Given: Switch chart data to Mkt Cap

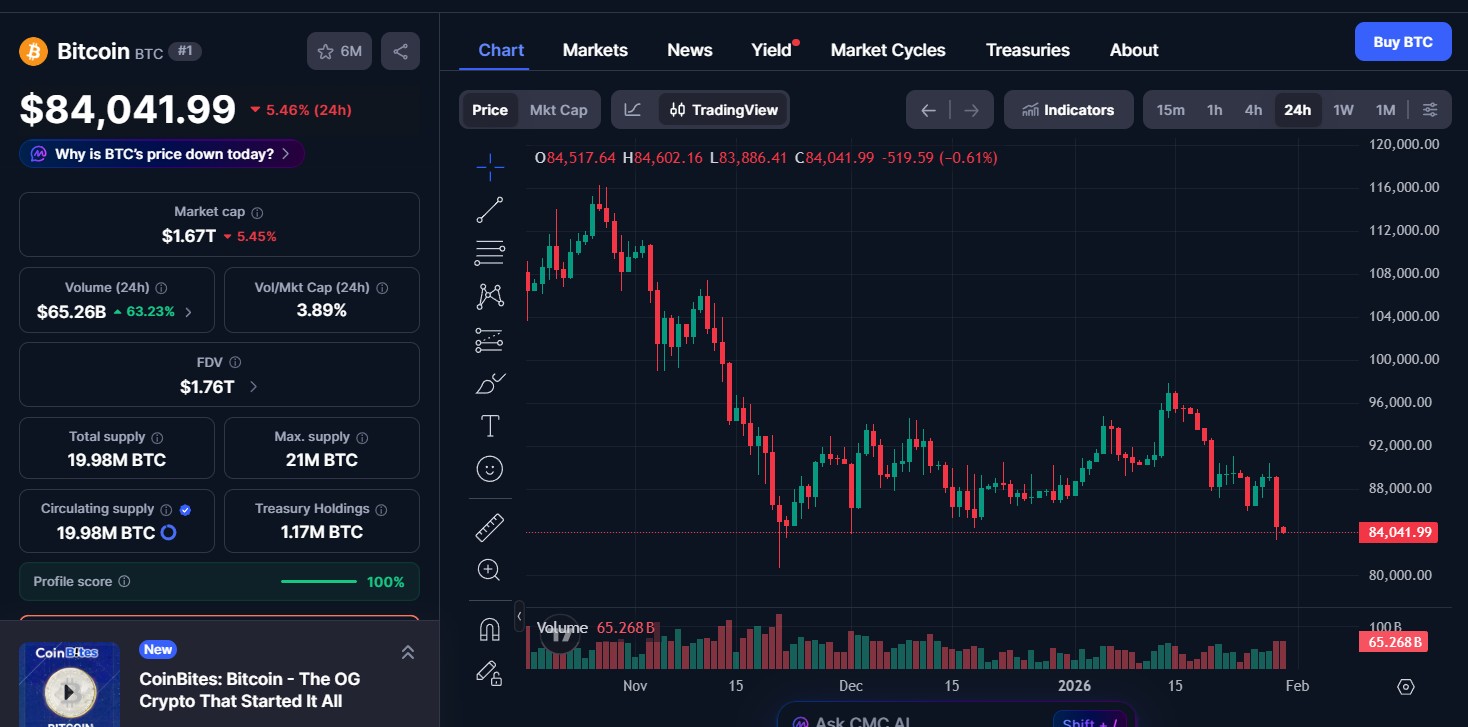Looking at the screenshot, I should pyautogui.click(x=558, y=109).
